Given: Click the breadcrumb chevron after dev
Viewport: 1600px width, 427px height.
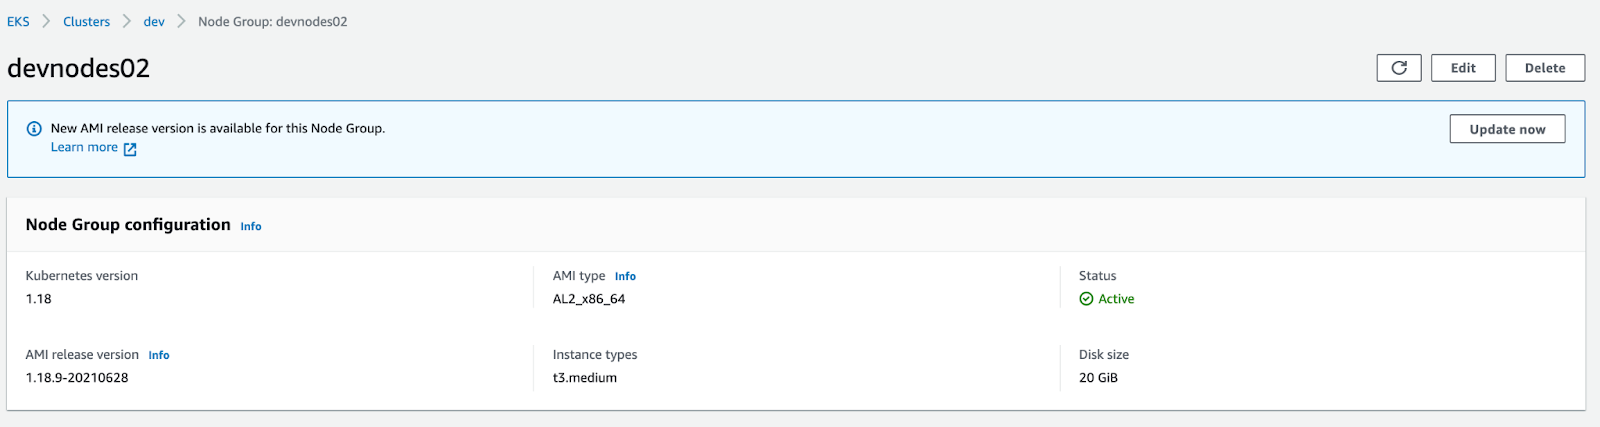Looking at the screenshot, I should [181, 21].
